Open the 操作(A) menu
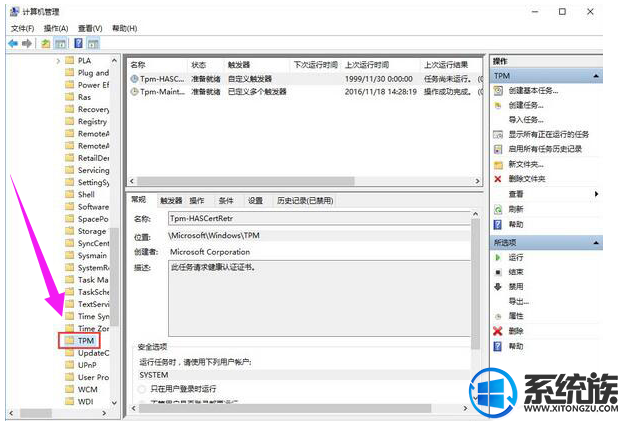 click(56, 28)
